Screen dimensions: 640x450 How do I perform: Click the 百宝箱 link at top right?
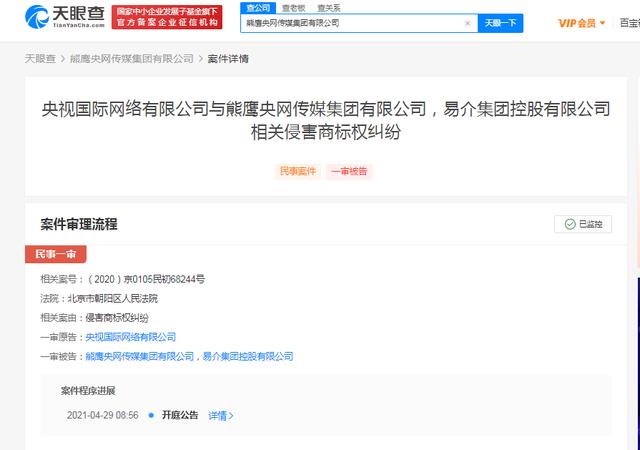(x=631, y=22)
